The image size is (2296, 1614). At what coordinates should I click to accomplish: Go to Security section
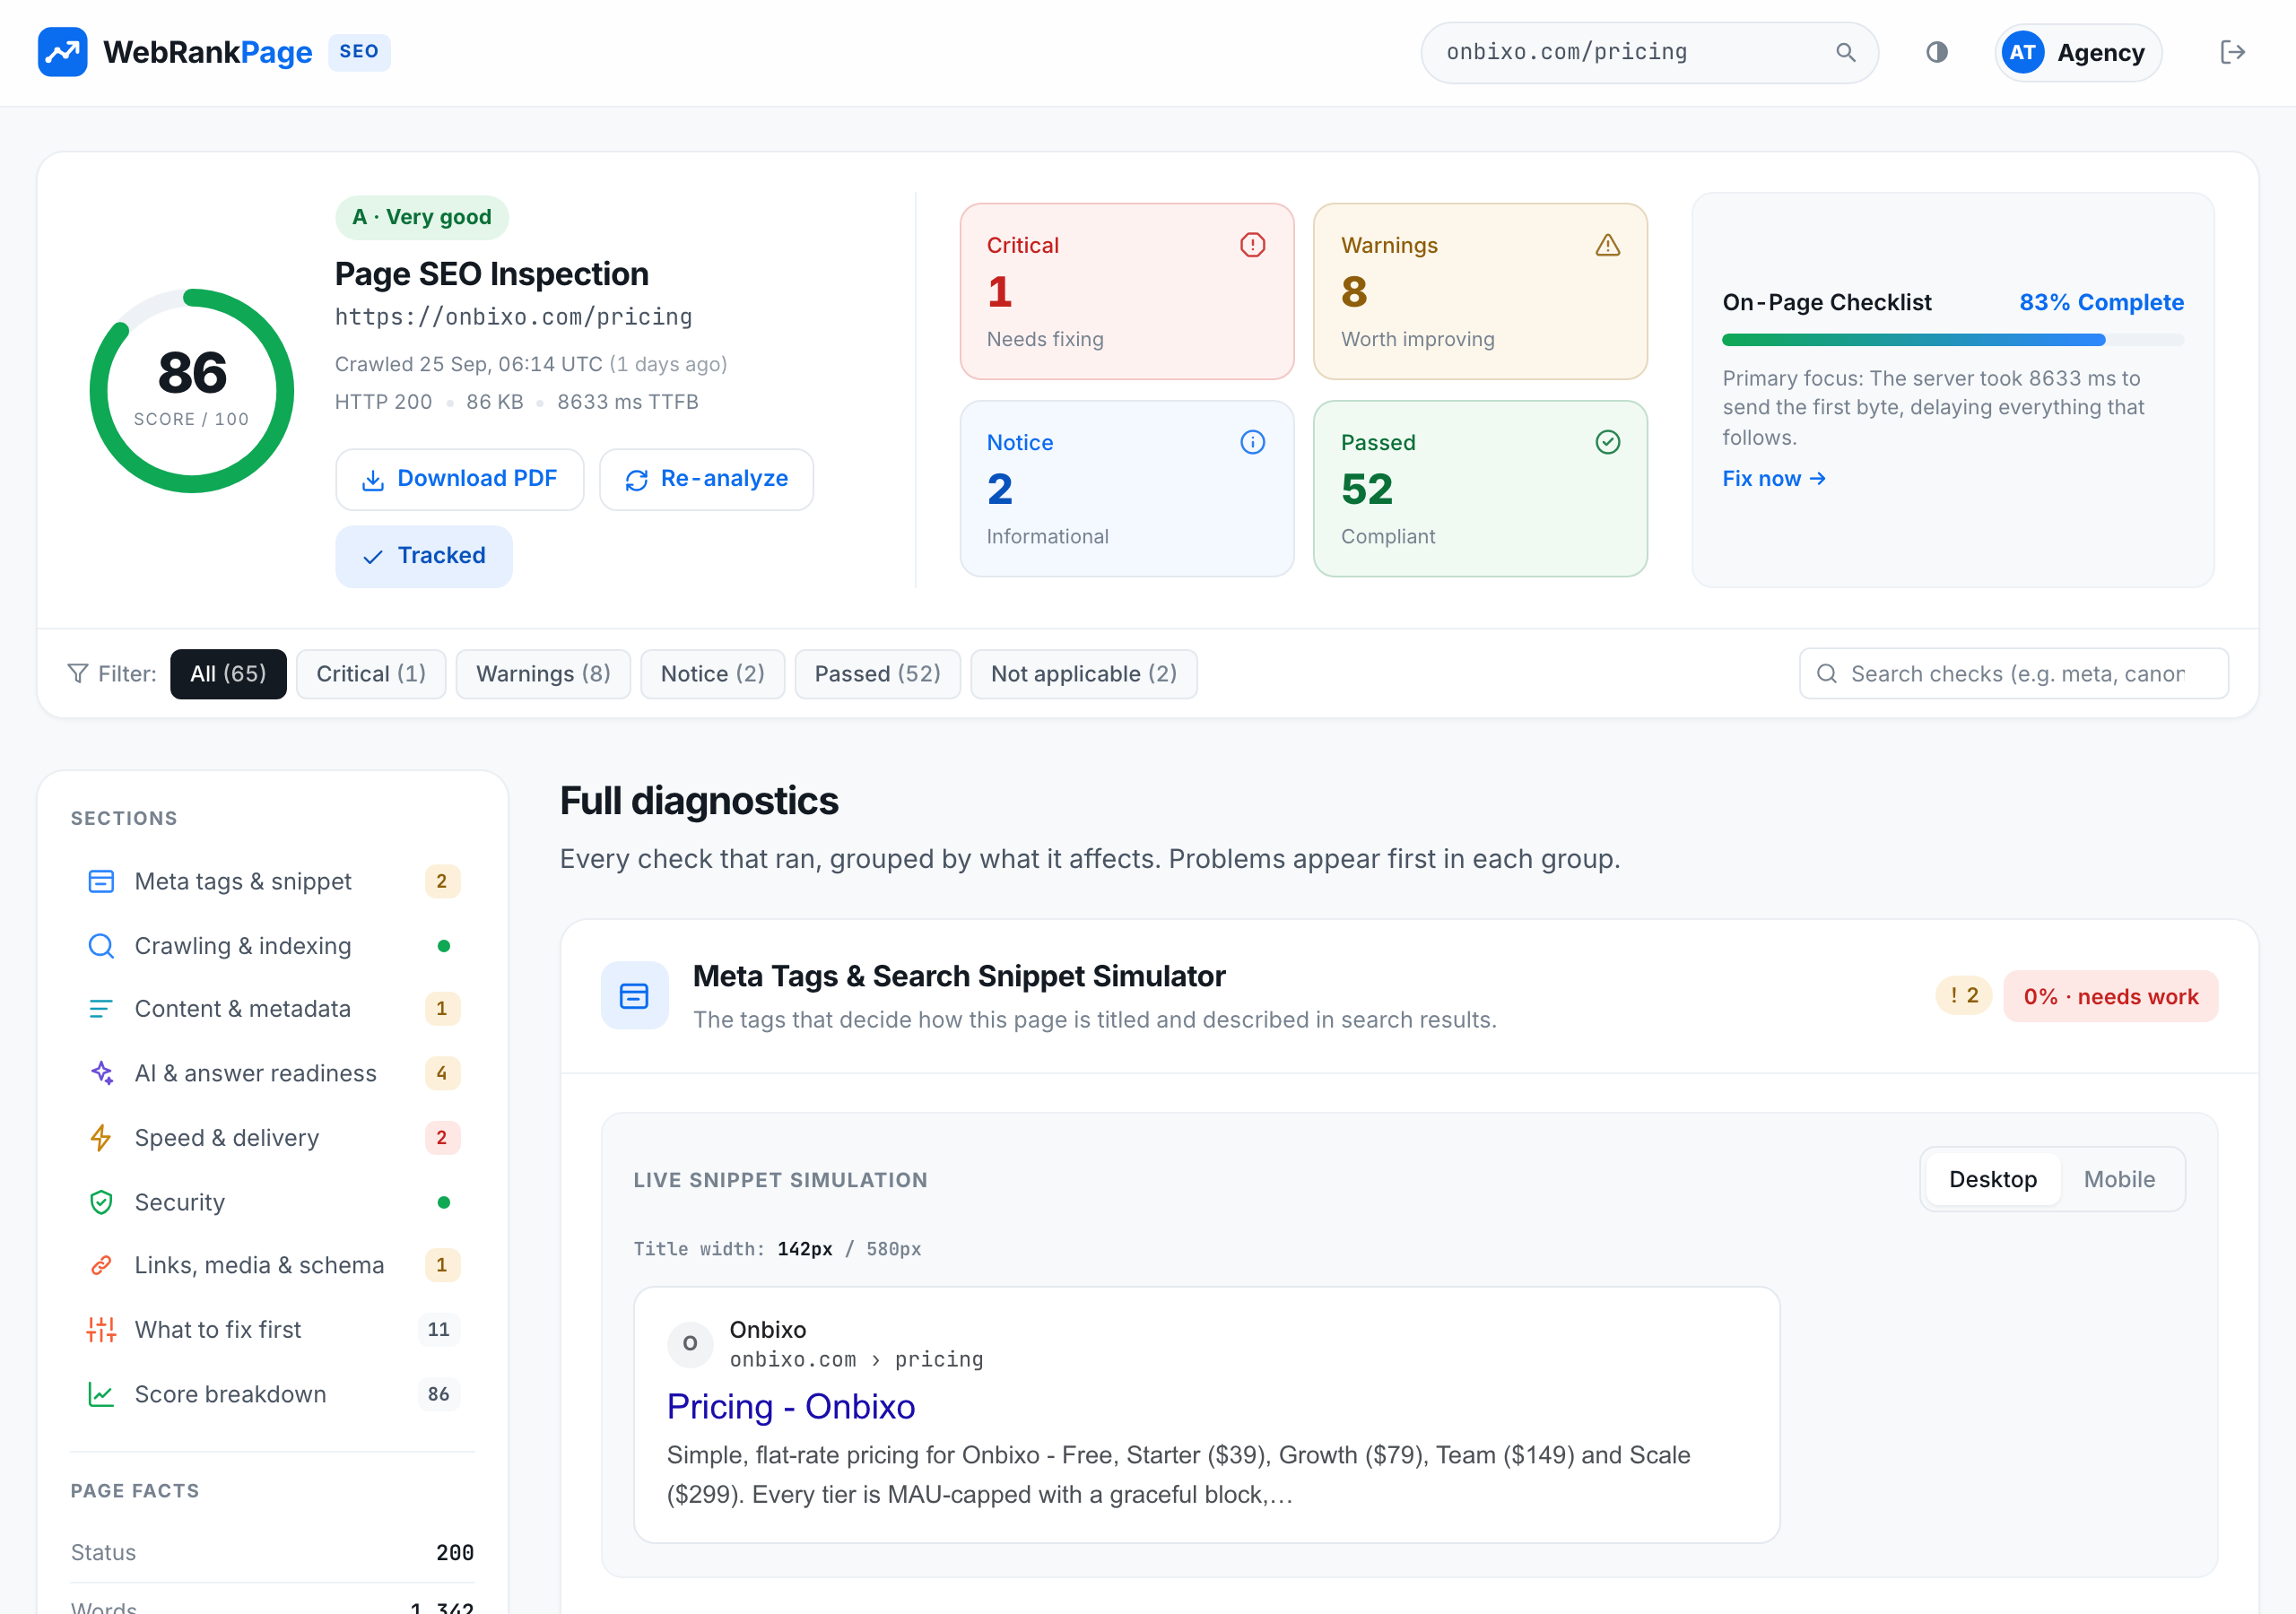click(x=272, y=1202)
